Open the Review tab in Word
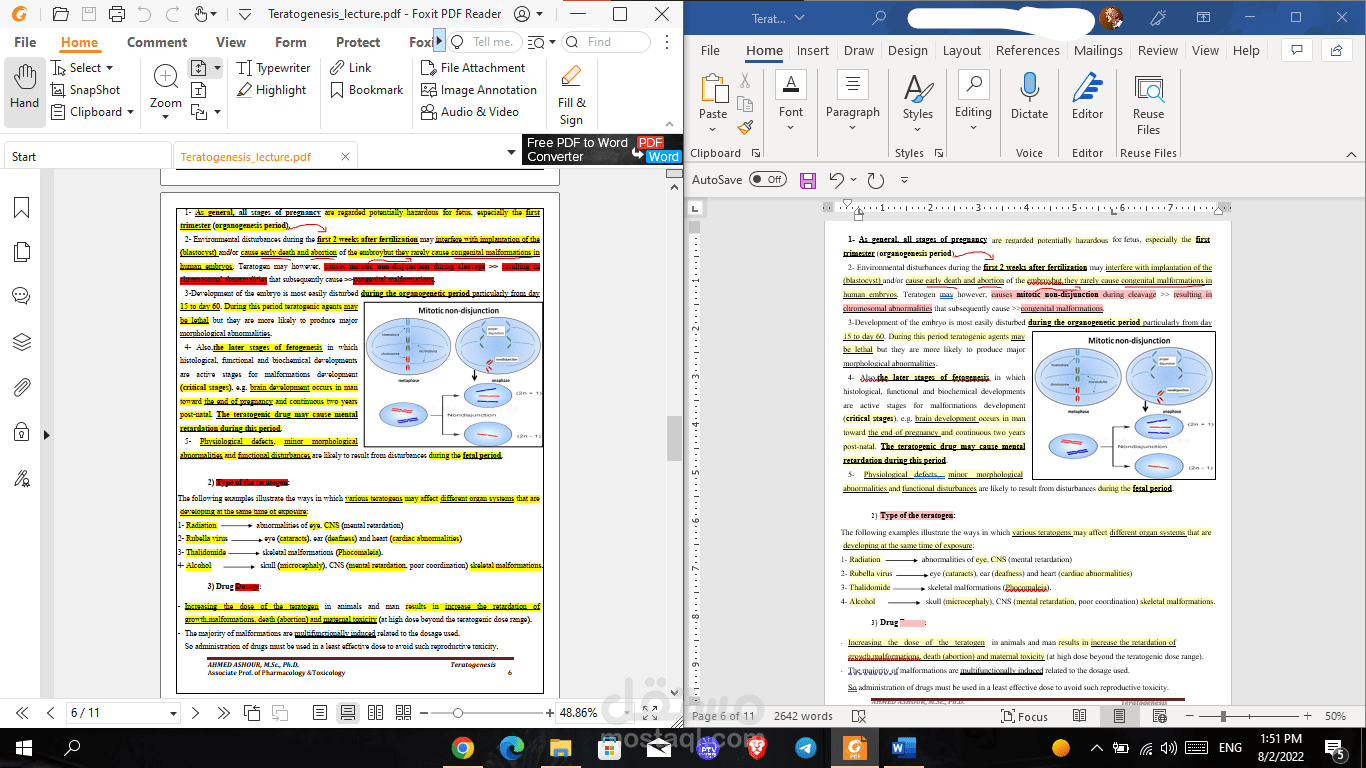 (x=1157, y=50)
